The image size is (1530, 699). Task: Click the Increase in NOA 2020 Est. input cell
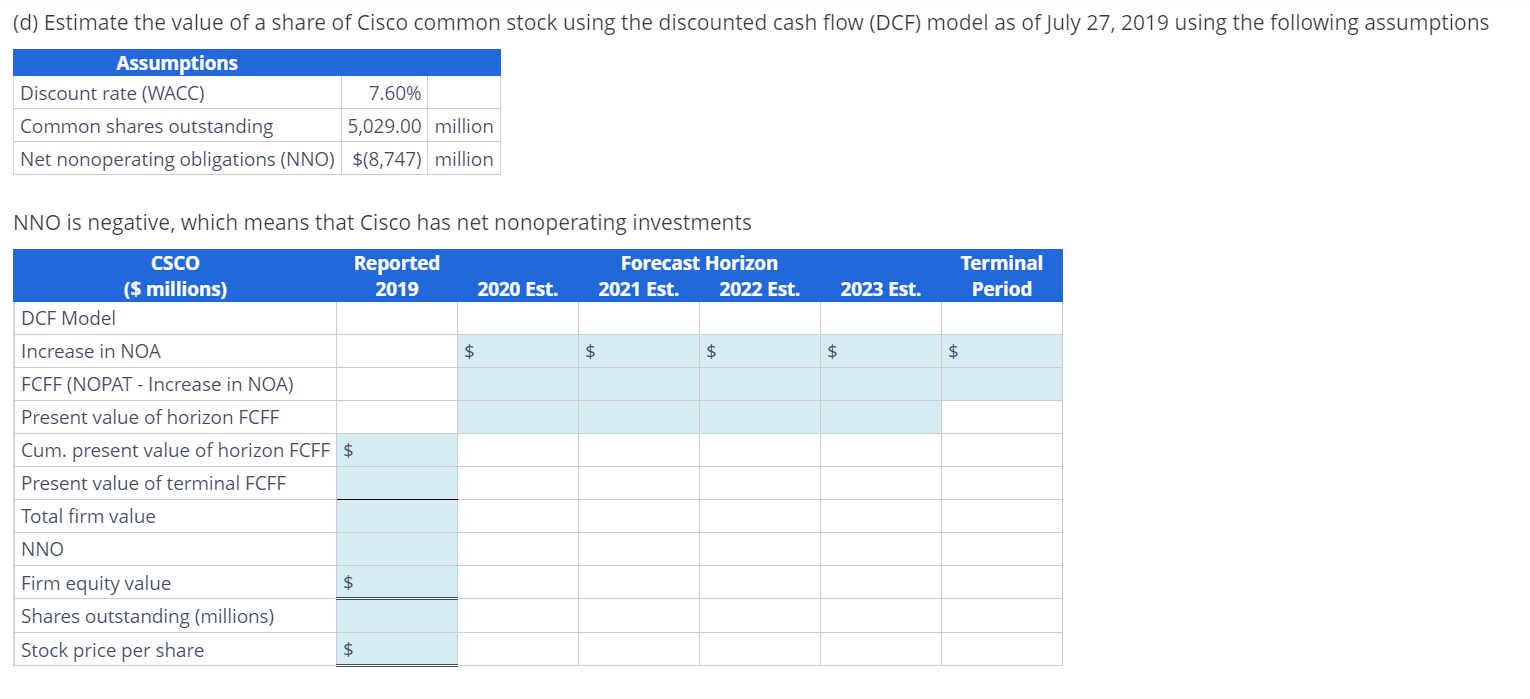(x=517, y=350)
